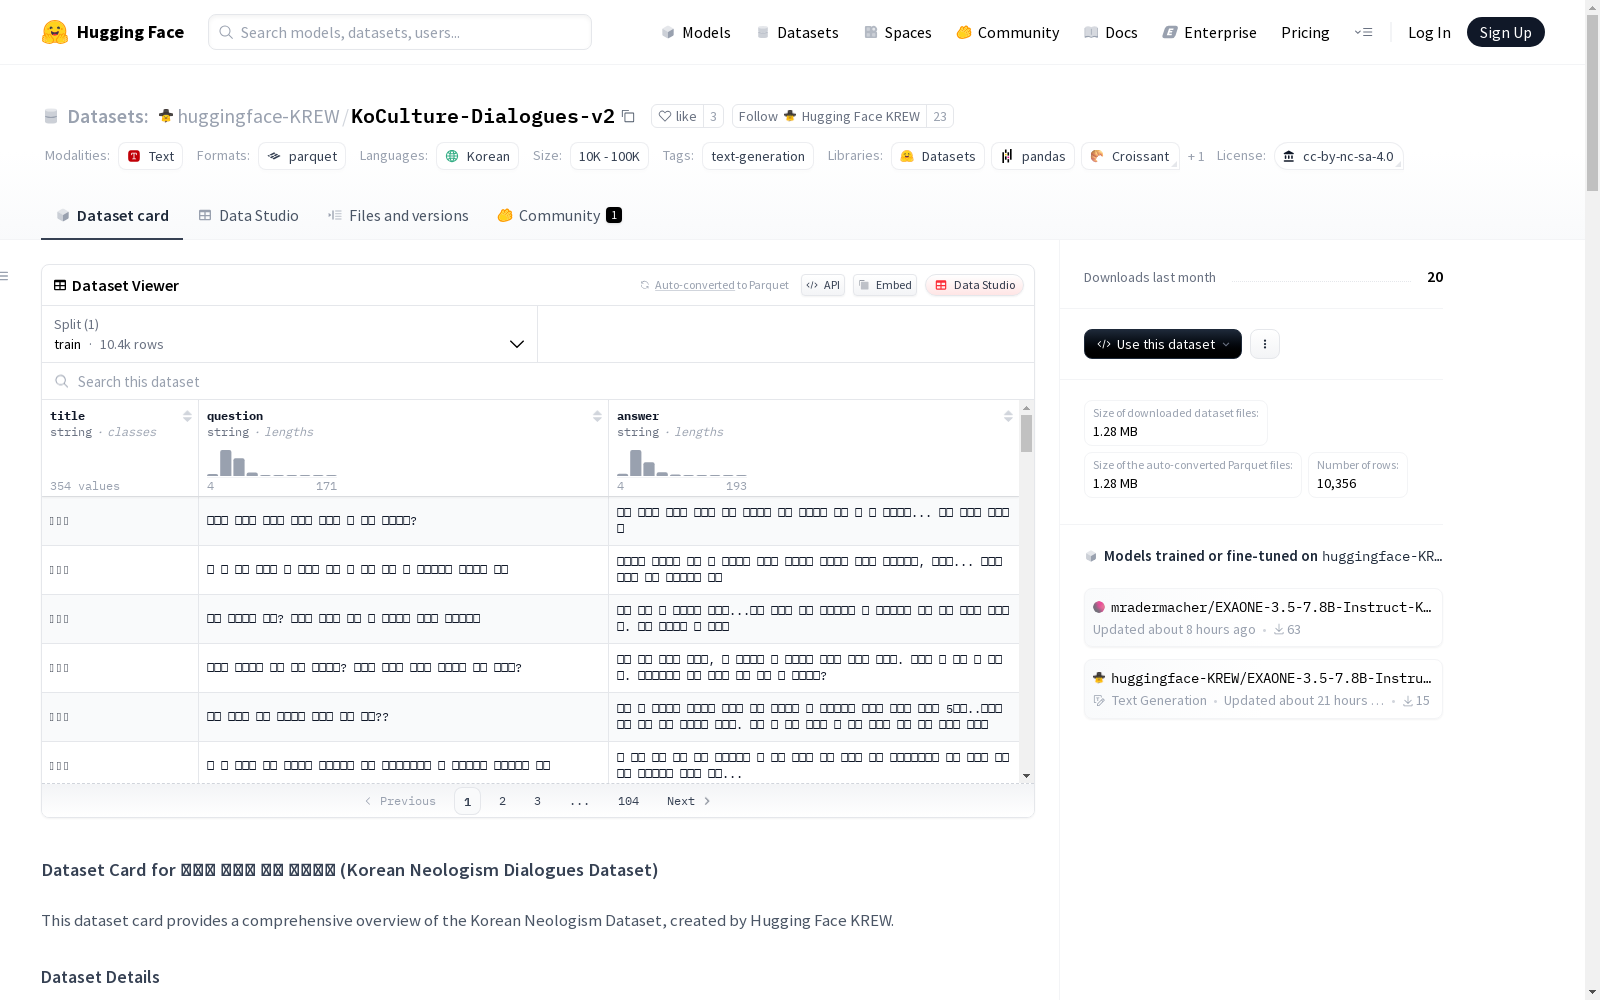
Task: Open the huggingface-KREW/EXAONE-3.5-7.8B-Instruct model card
Action: pyautogui.click(x=1263, y=689)
